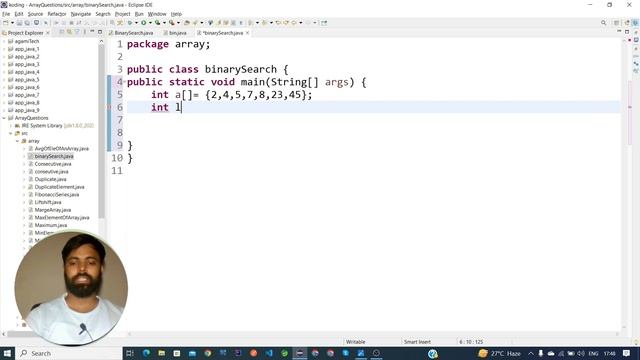The image size is (640, 360).
Task: Open the External Tools dropdown arrow
Action: pos(178,23)
